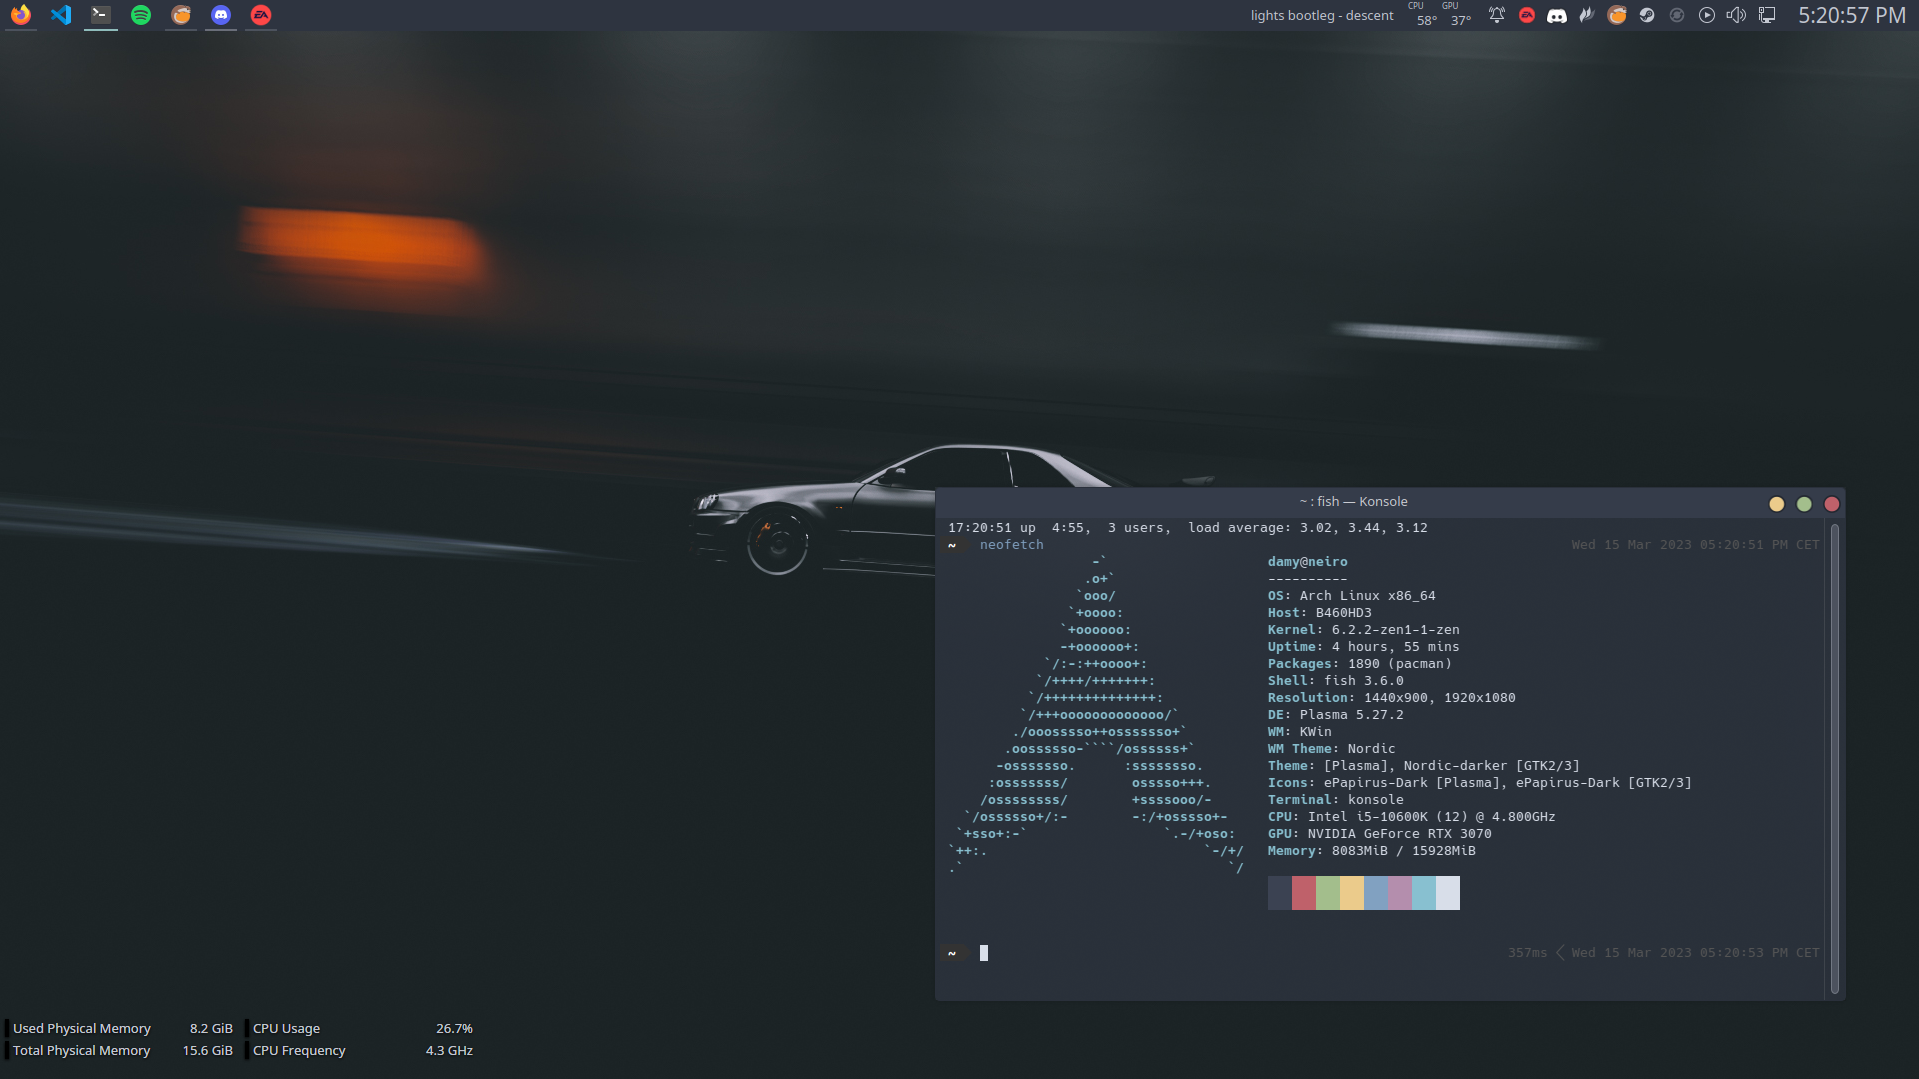This screenshot has width=1919, height=1079.
Task: Click the 'GPU: NVIDIA GeForce RTX 3070' line
Action: [x=1379, y=834]
